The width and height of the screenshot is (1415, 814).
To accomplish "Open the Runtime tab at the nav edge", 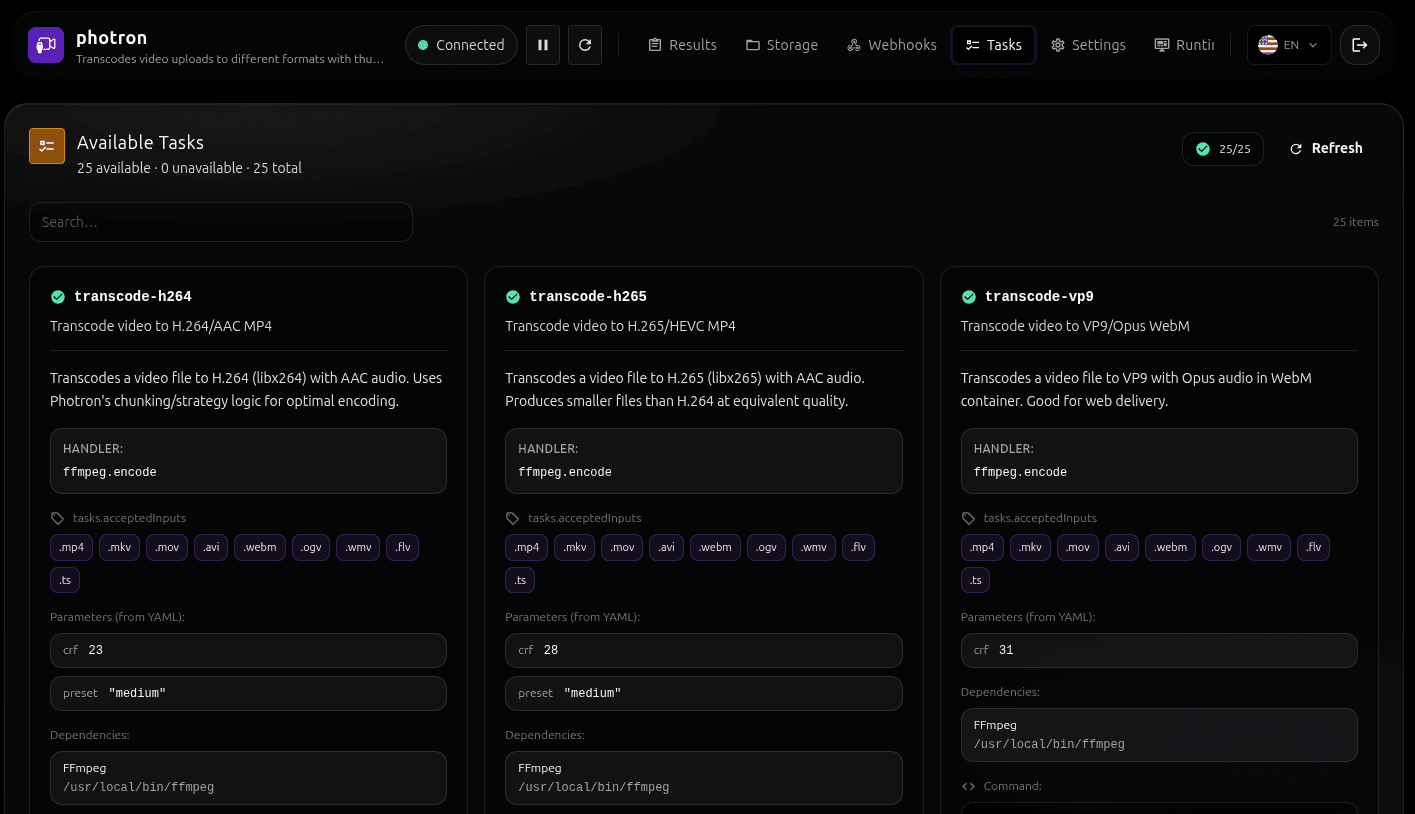I will 1184,45.
